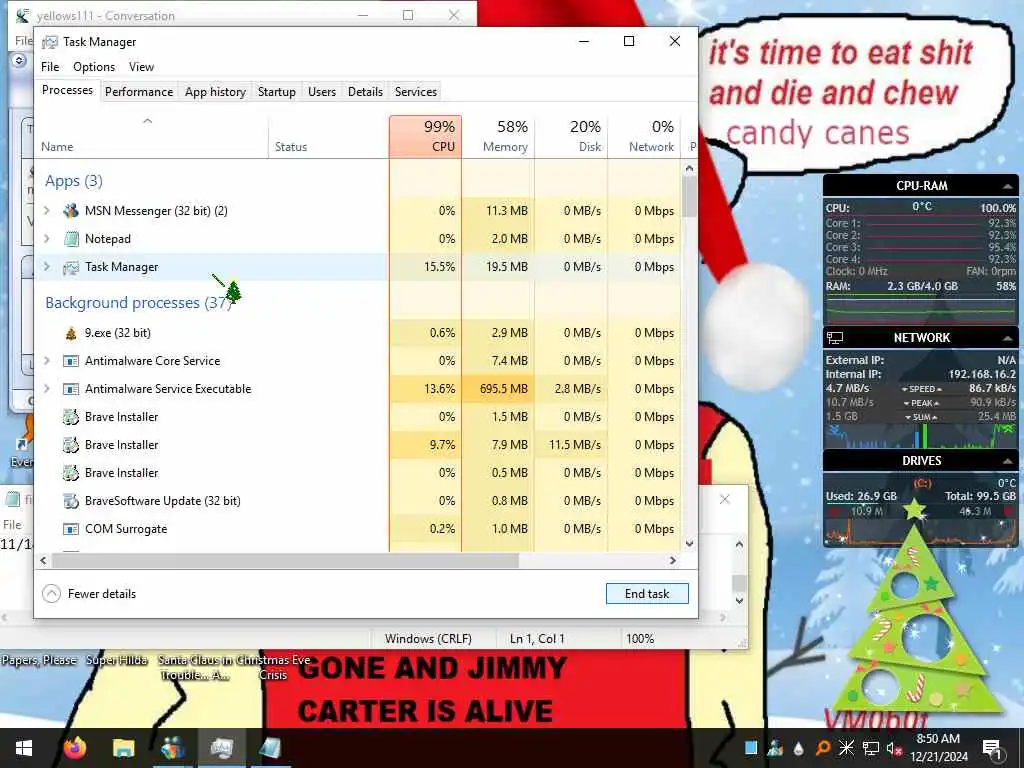Click horizontal scrollbar right arrow in Task Manager
Image resolution: width=1024 pixels, height=768 pixels.
(673, 560)
